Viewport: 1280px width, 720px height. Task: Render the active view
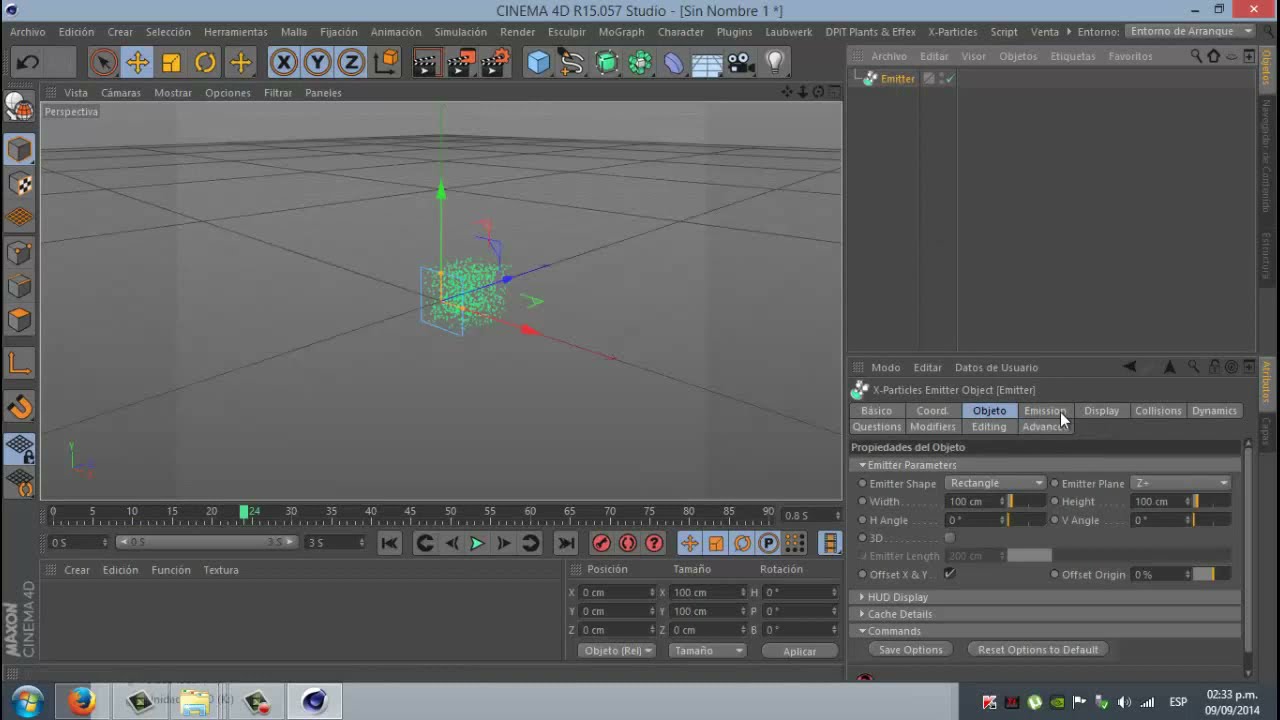426,63
